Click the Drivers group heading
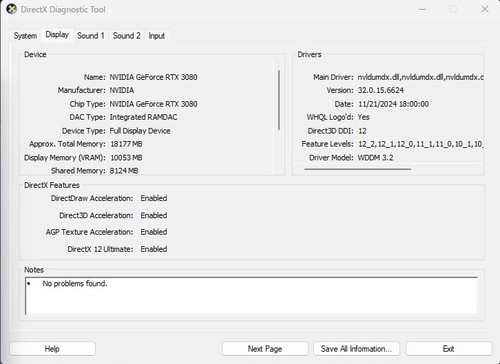 309,55
